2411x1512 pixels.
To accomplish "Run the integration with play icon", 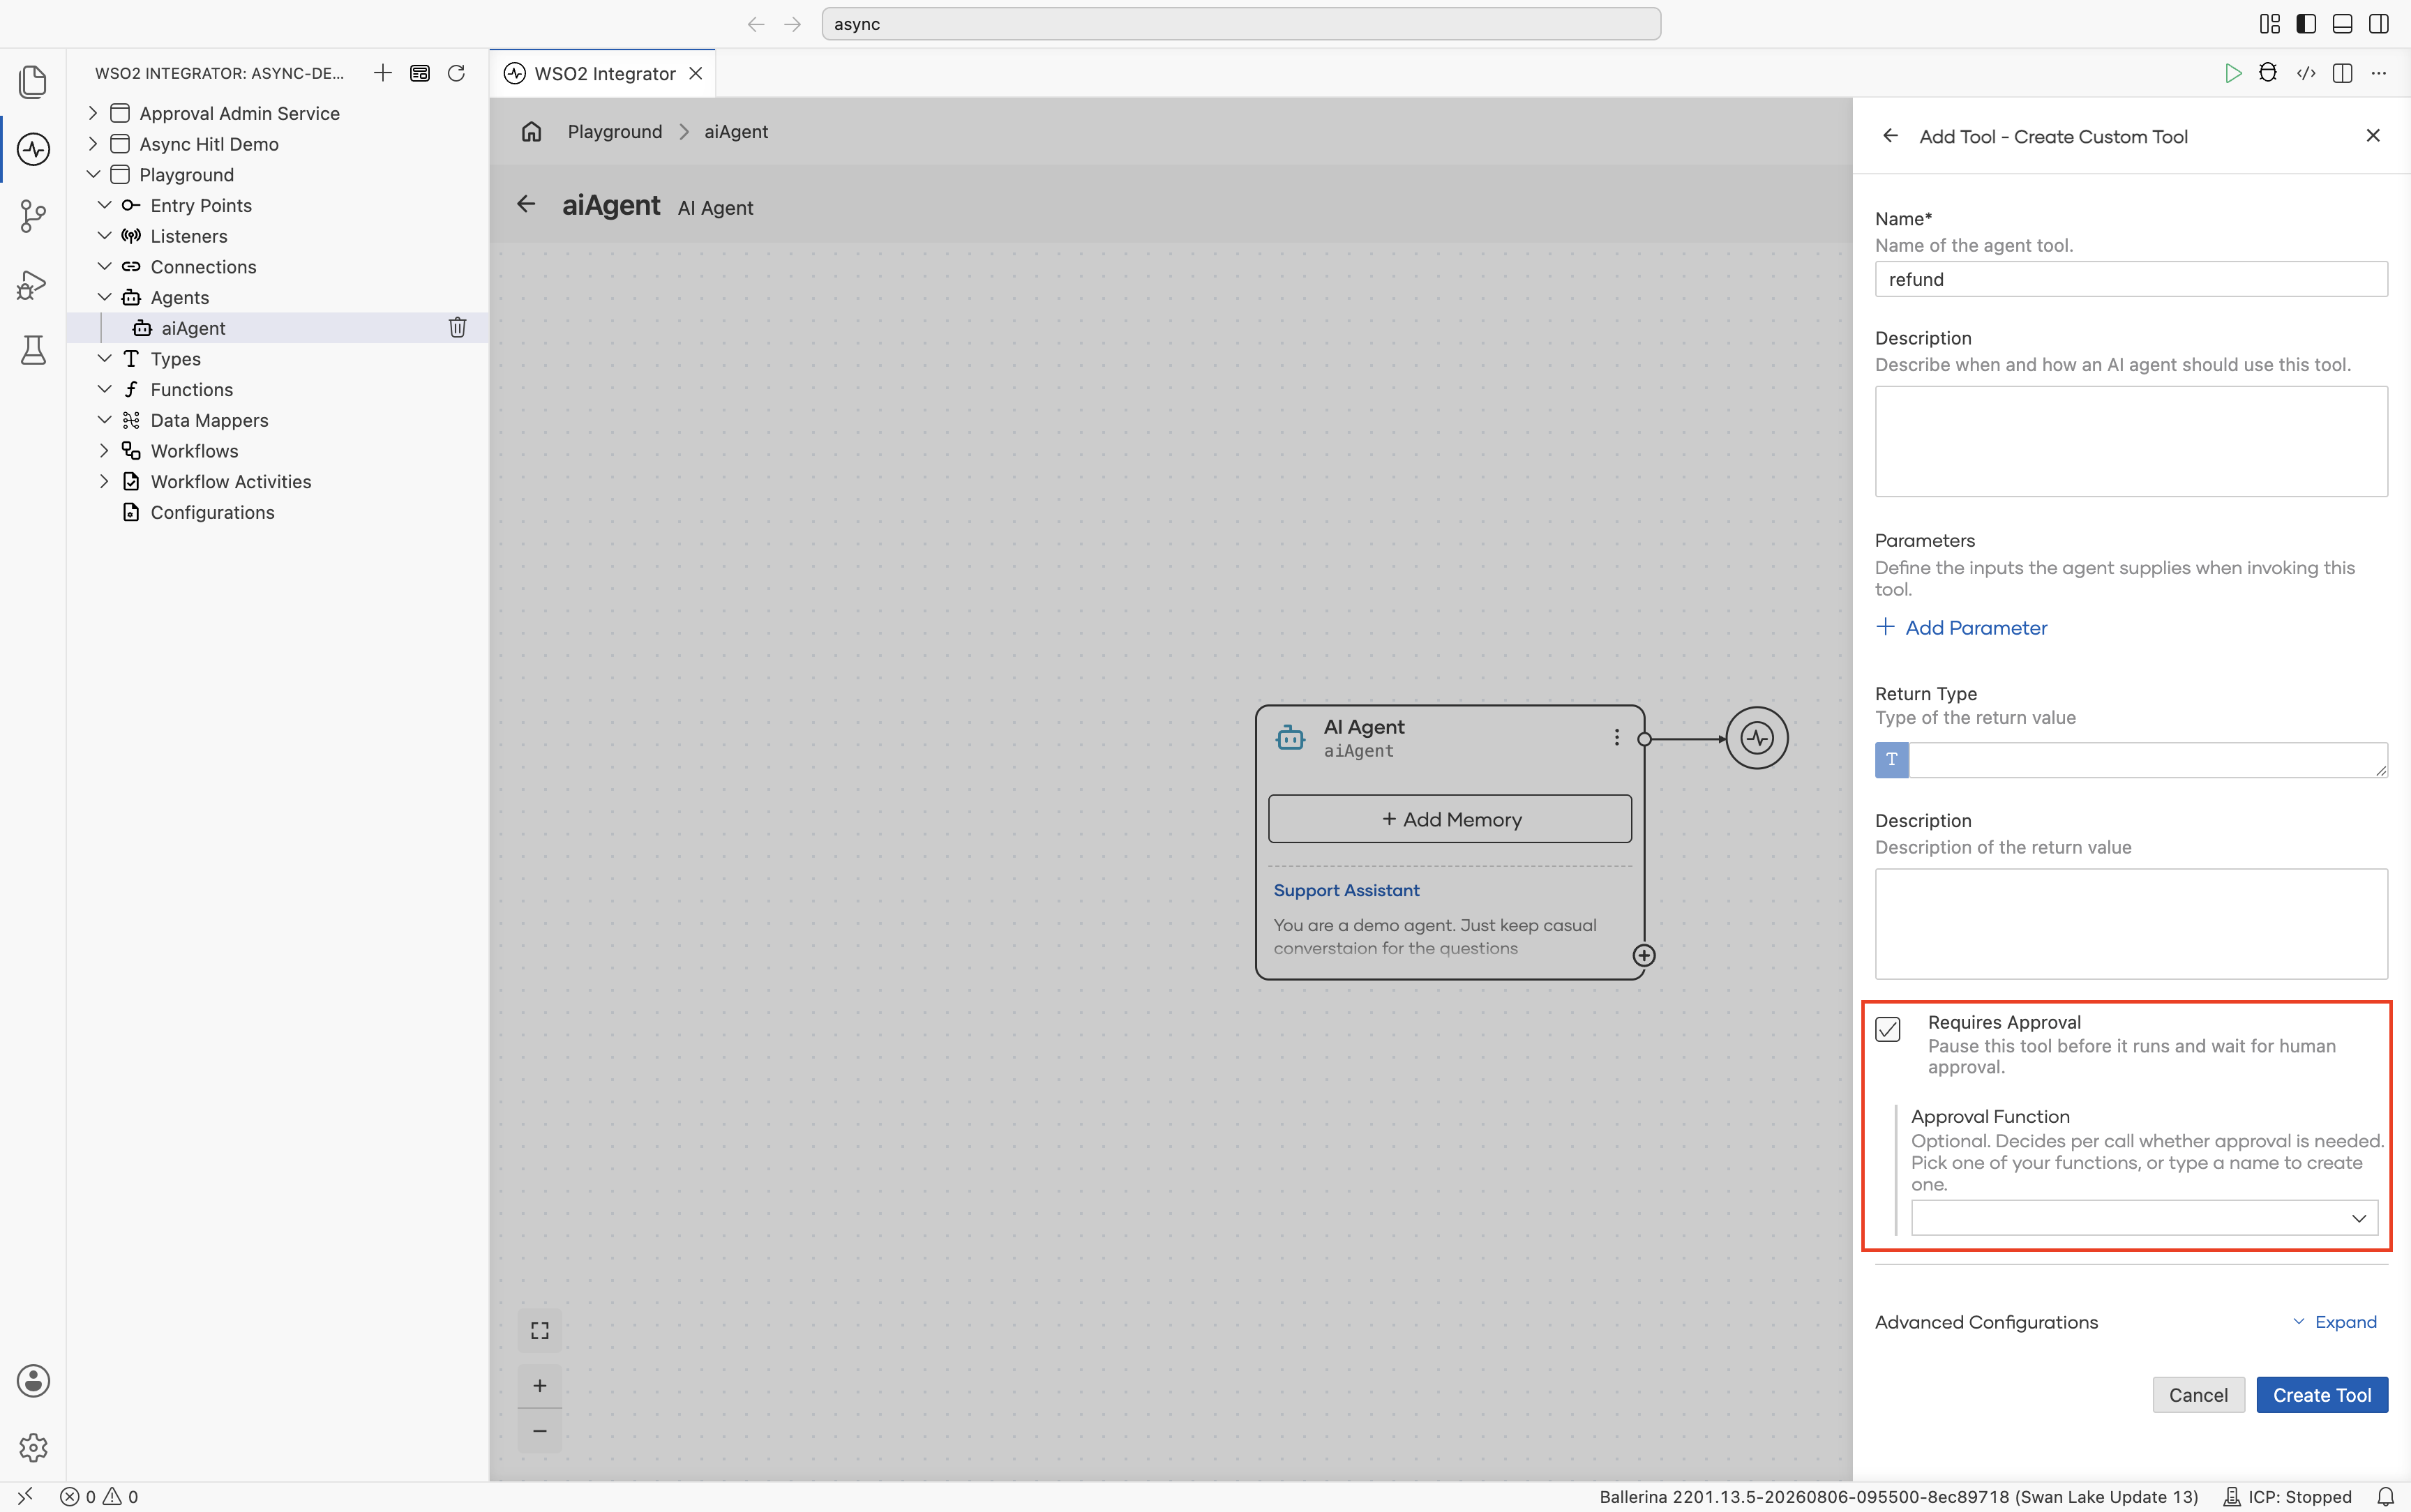I will (2232, 73).
